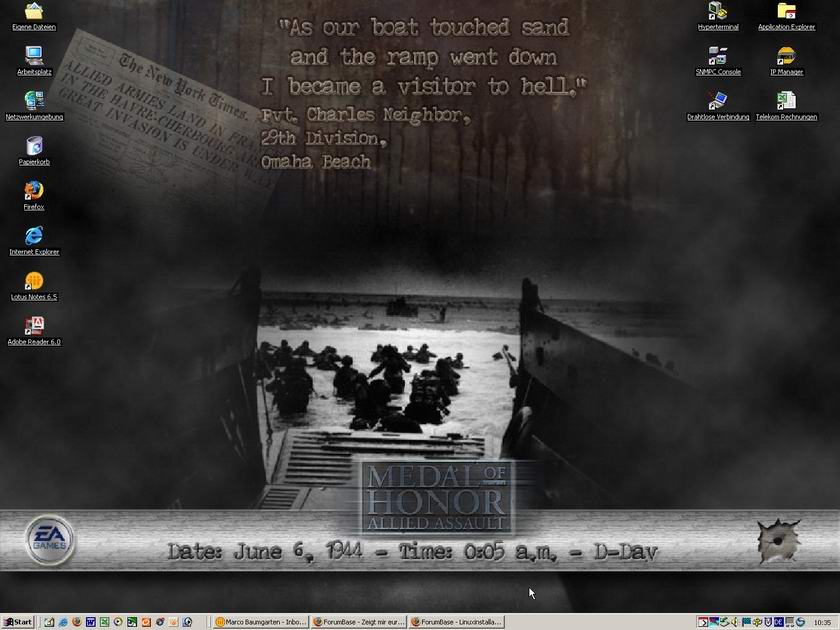Switch to ForumBase Linuxinstalla... taskbar window
This screenshot has width=840, height=630.
456,622
